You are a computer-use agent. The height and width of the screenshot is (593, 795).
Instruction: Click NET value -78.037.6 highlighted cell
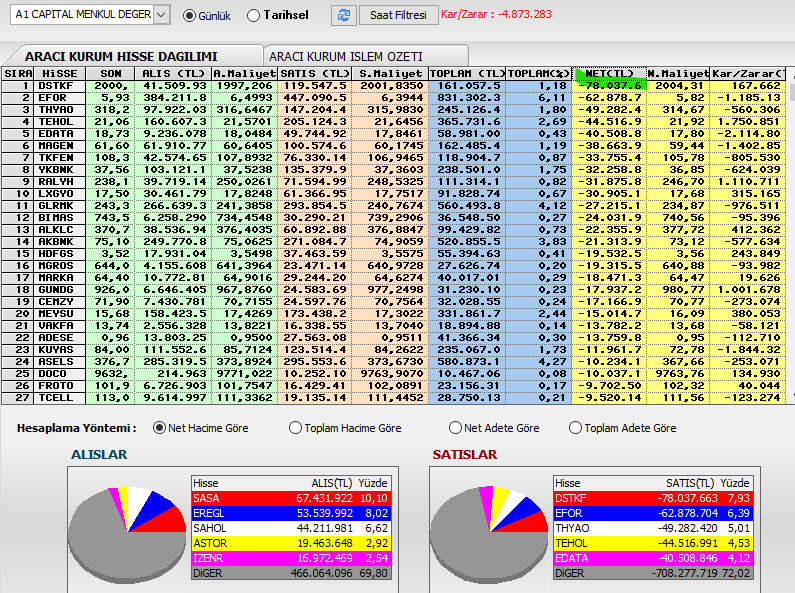tap(609, 86)
